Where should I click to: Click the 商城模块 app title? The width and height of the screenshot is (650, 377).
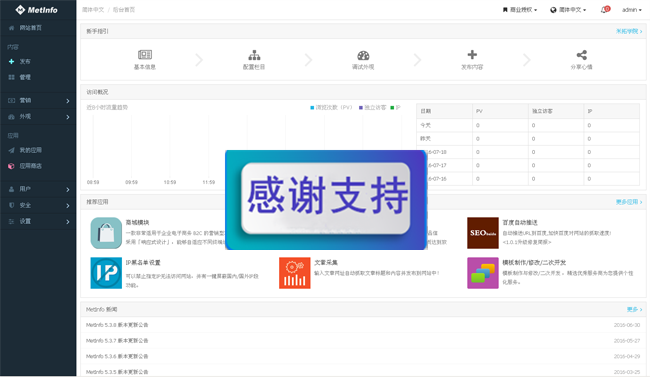click(137, 222)
